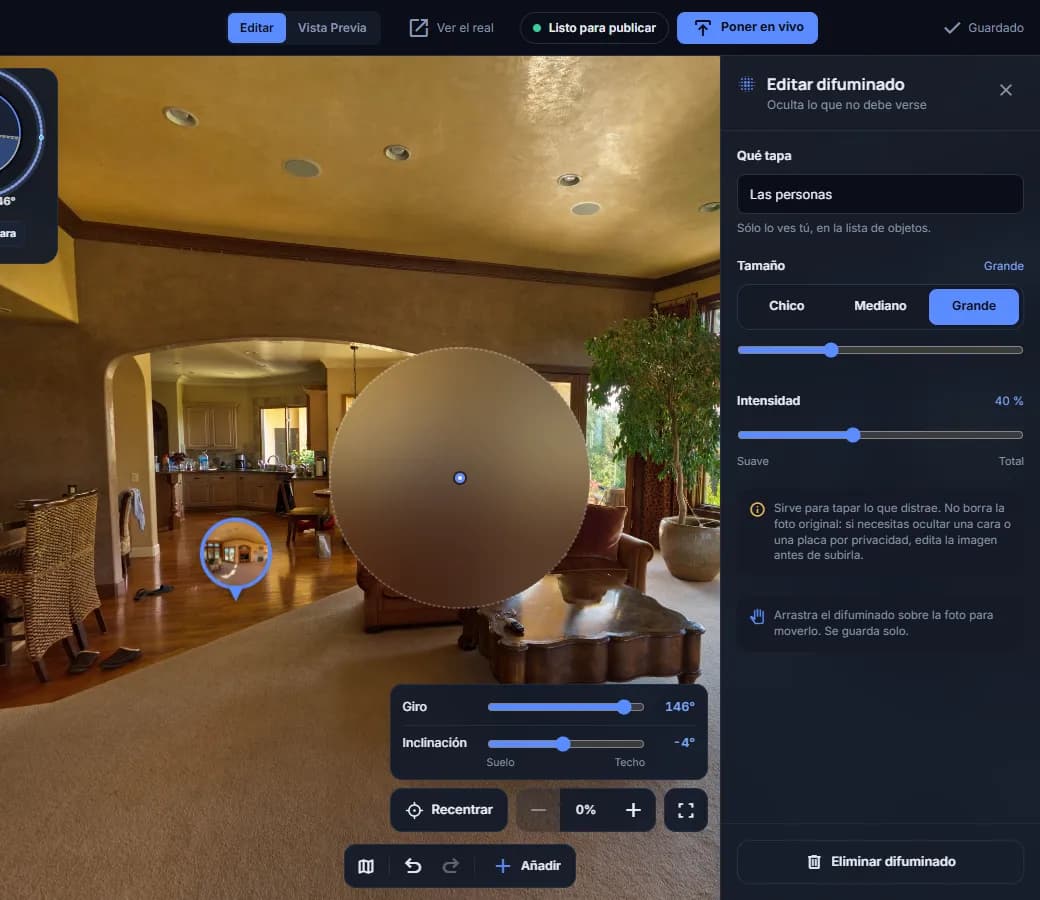Click the plus zoom-in icon
The width and height of the screenshot is (1040, 900).
pyautogui.click(x=633, y=810)
